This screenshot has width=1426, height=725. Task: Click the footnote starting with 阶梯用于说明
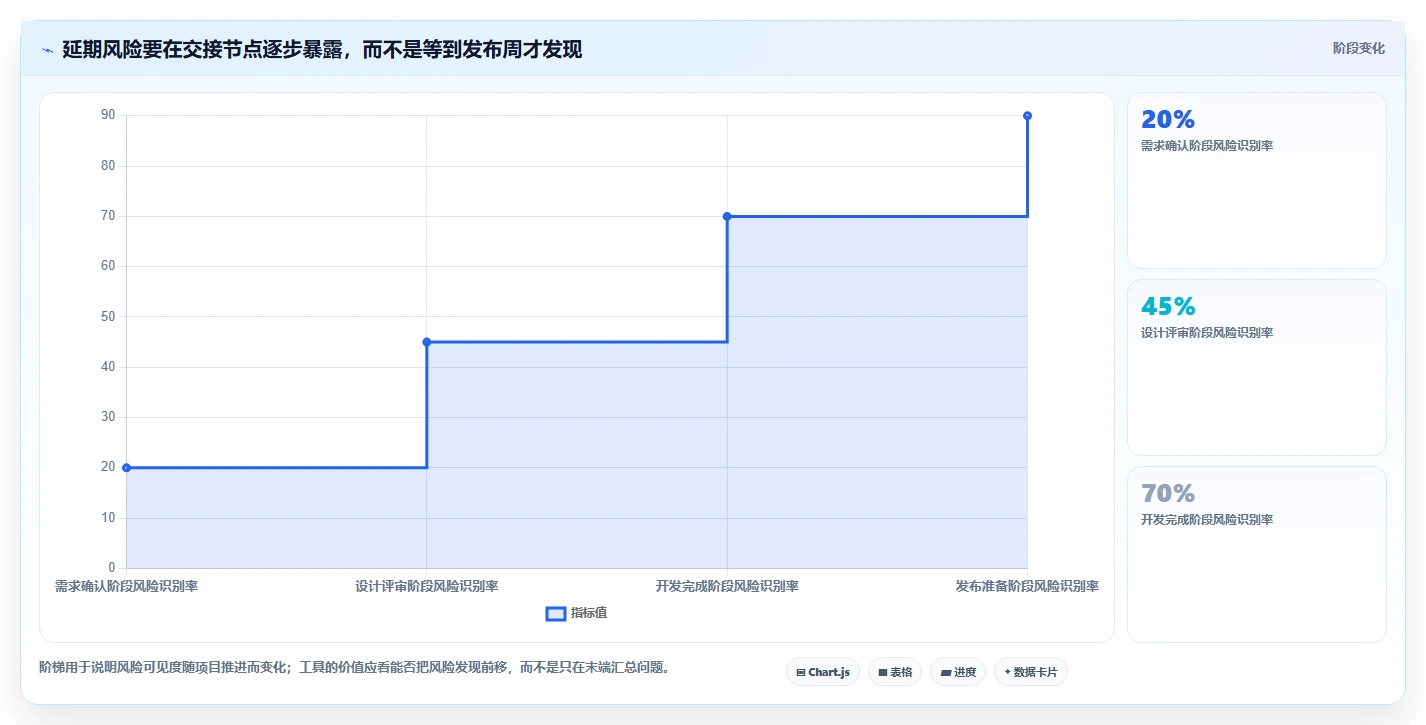354,667
